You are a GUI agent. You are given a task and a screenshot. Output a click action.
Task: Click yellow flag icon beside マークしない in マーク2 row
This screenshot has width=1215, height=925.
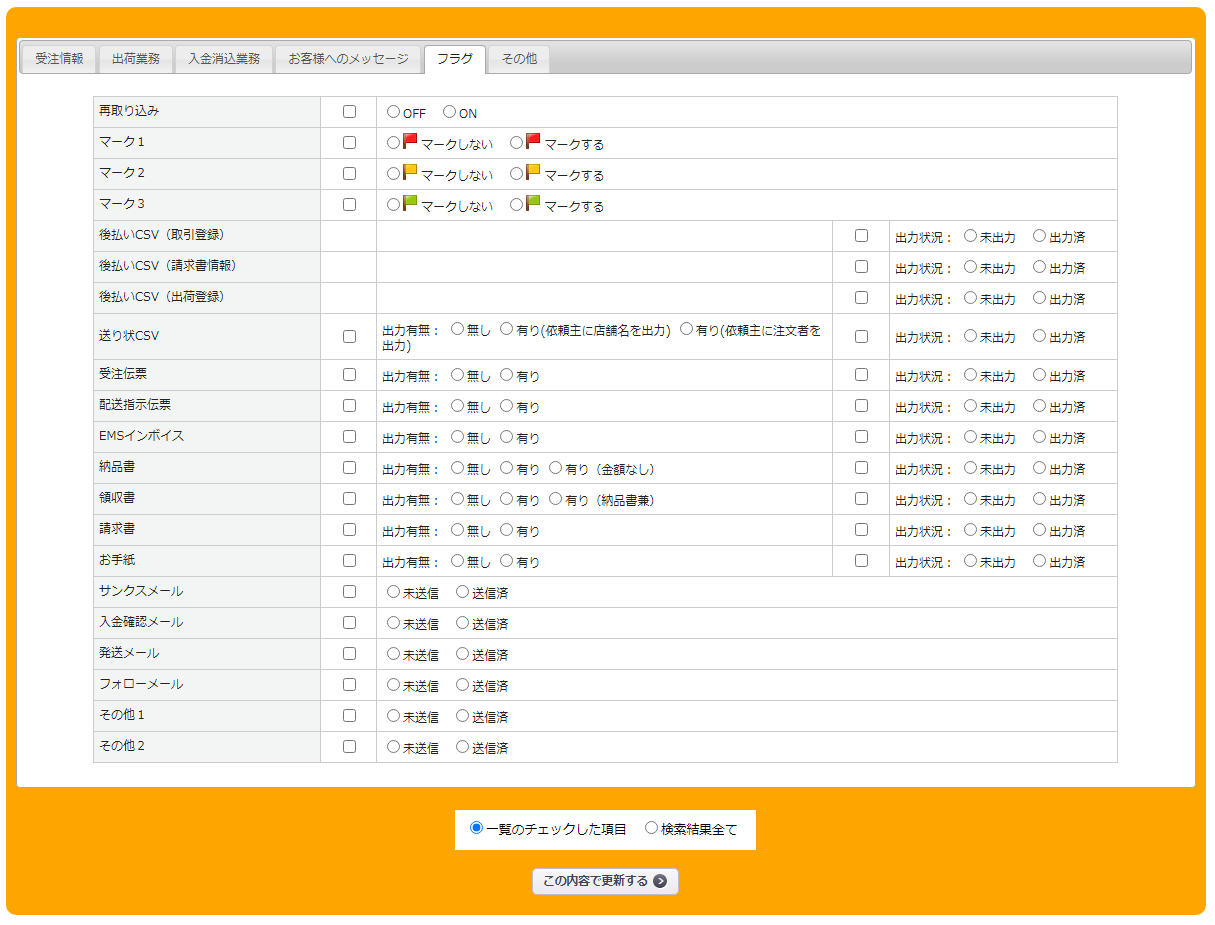point(410,173)
